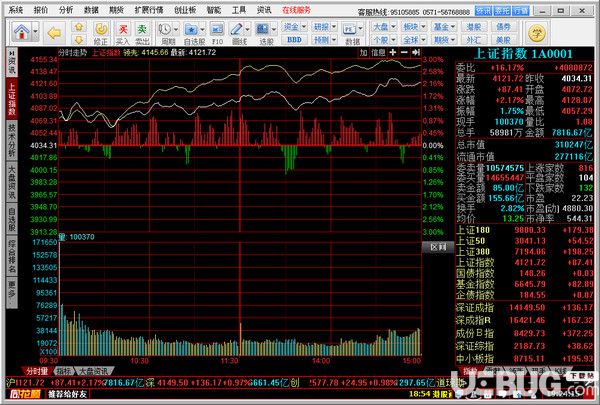This screenshot has width=600, height=405.
Task: Click the 外汇 toolbar button
Action: click(474, 39)
